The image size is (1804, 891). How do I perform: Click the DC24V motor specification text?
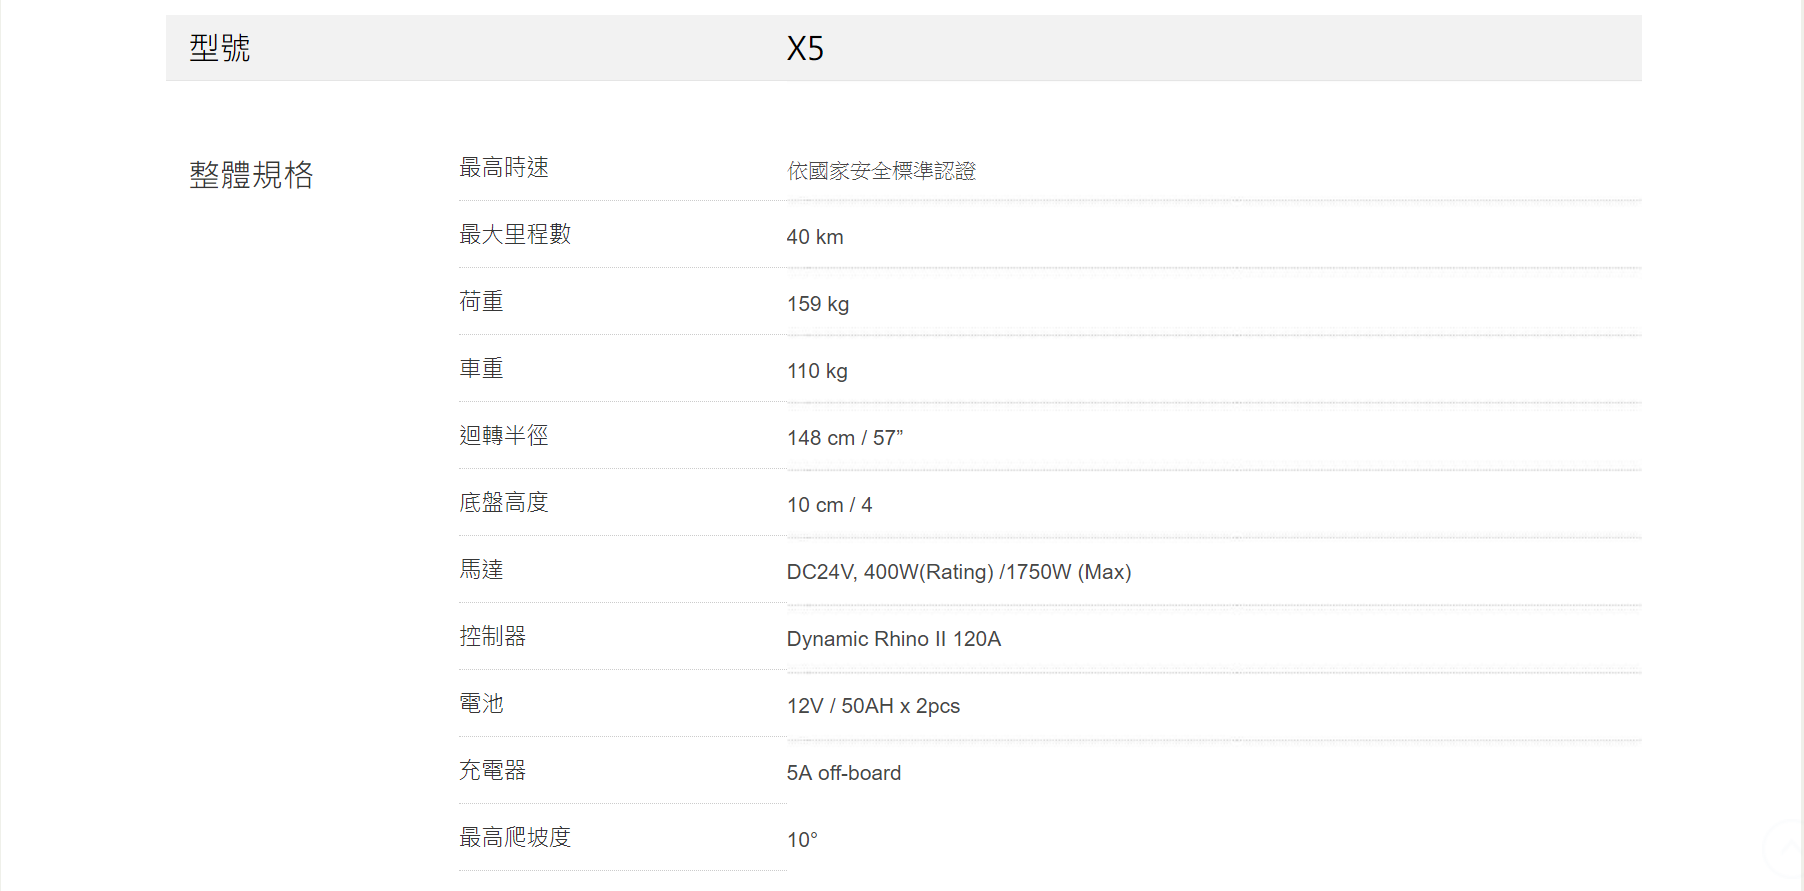959,572
